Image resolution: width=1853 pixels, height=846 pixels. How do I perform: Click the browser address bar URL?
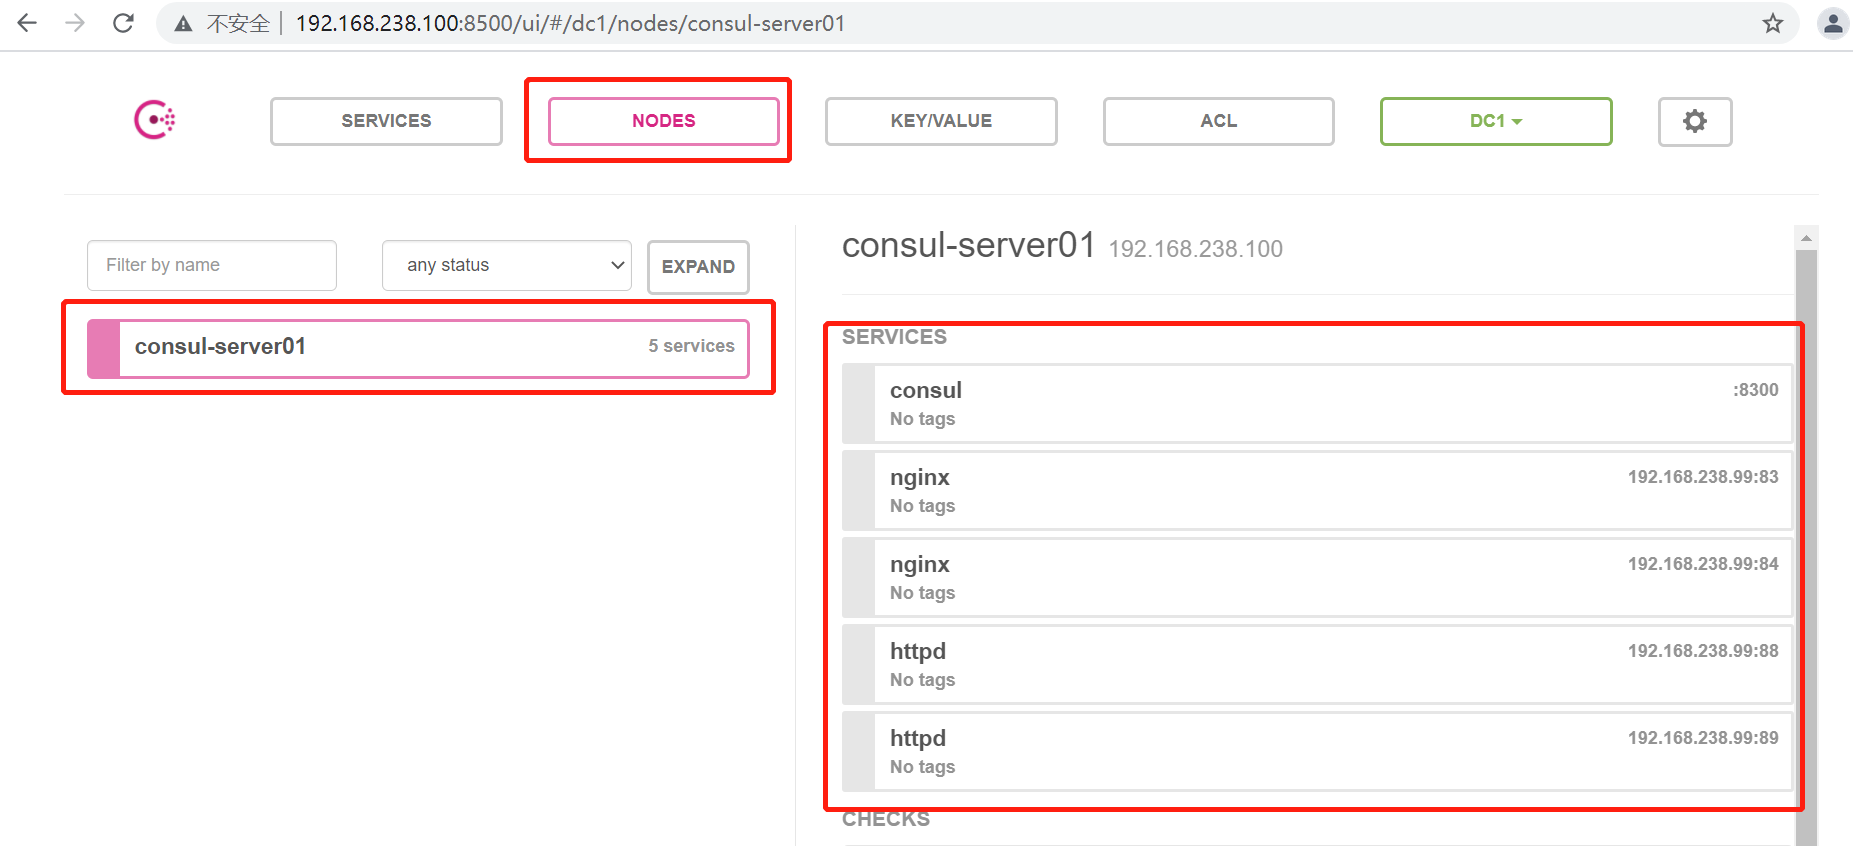coord(570,23)
